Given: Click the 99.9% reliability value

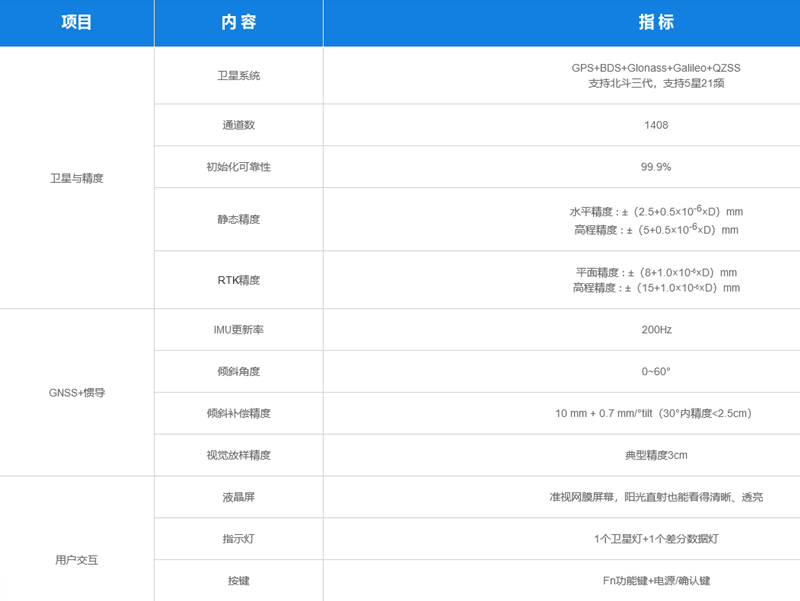Looking at the screenshot, I should tap(656, 167).
